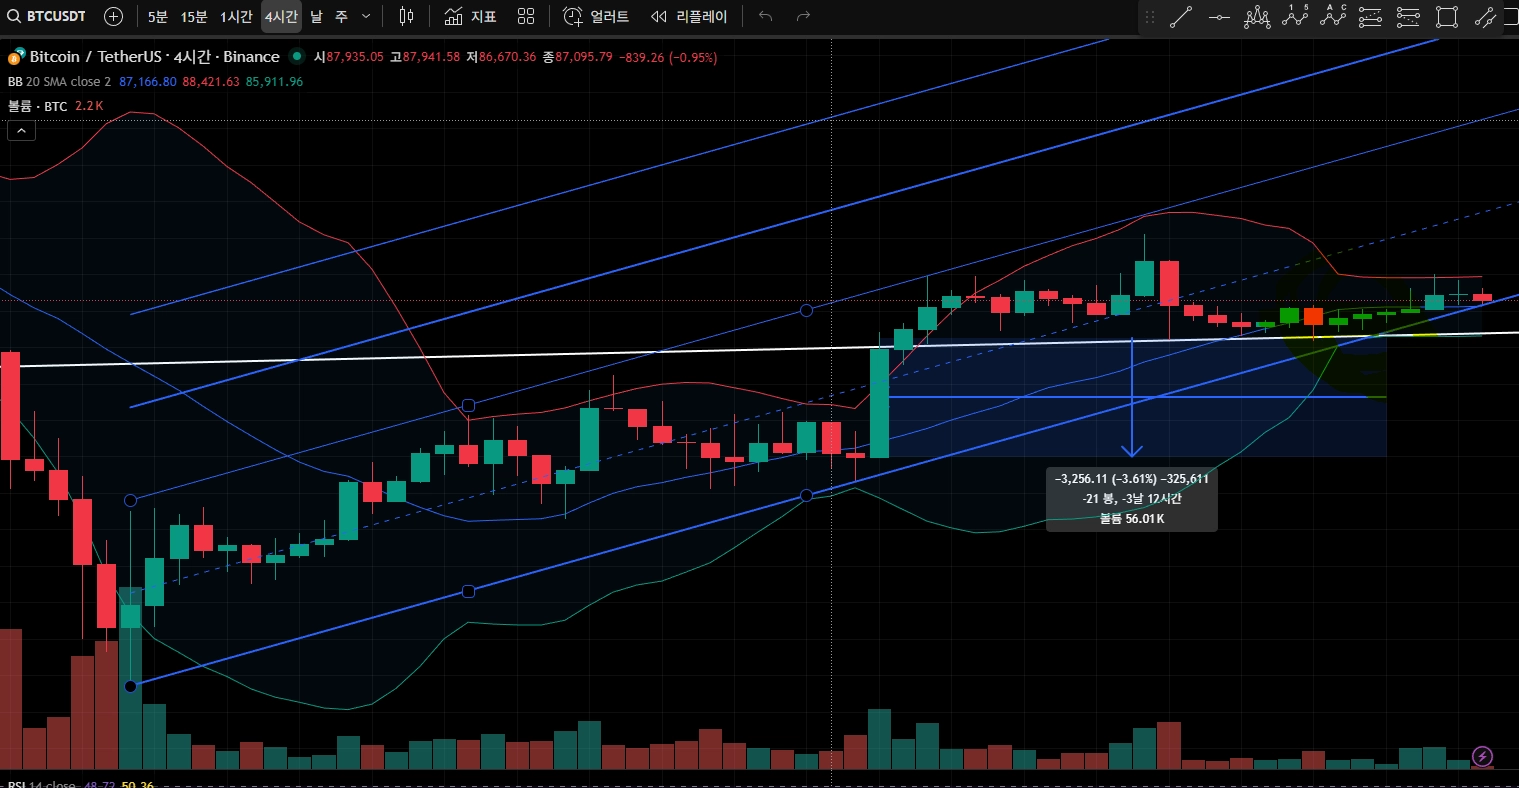
Task: Start bar replay with 리플레이 button
Action: [688, 16]
